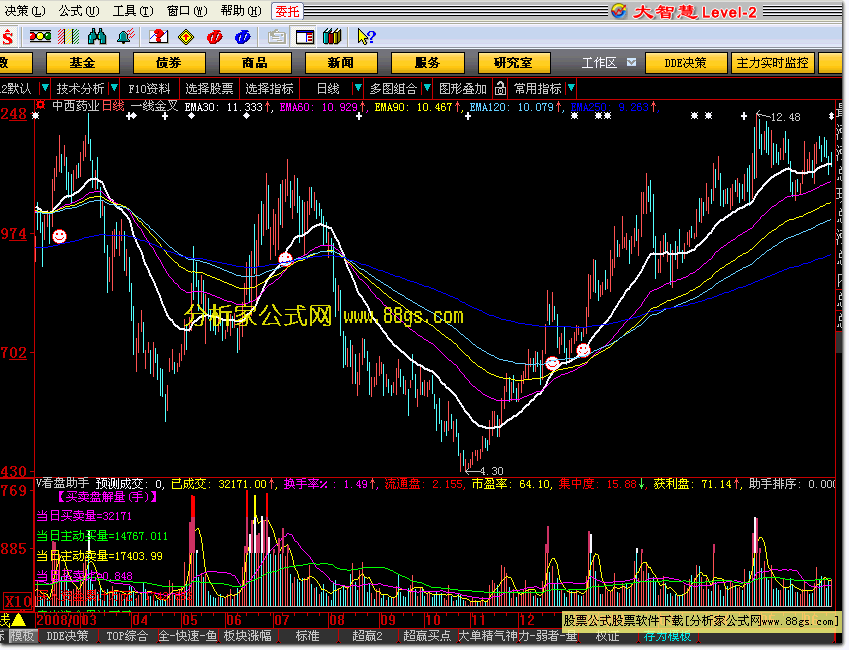849x650 pixels.
Task: Click the 4.30 low price label
Action: click(491, 471)
